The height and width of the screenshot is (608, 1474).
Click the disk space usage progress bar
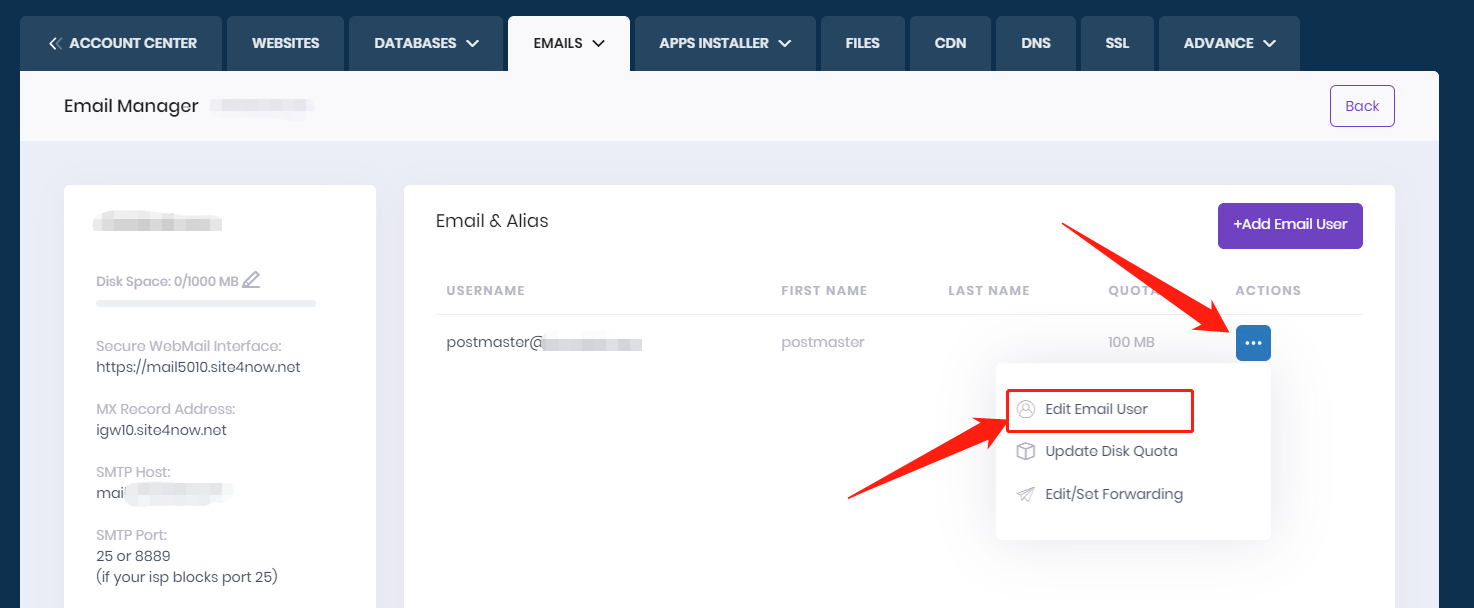tap(205, 303)
